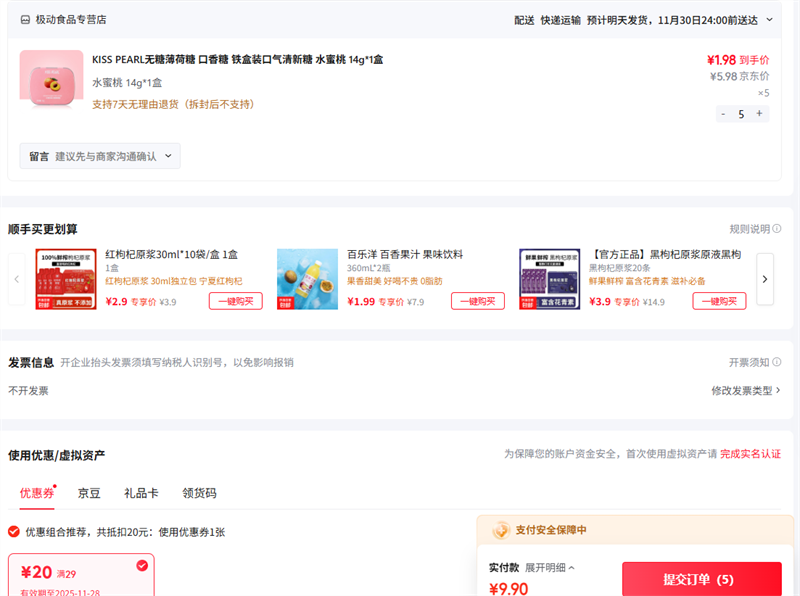Viewport: 800px width, 596px height.
Task: Open the KISS PEARL product thumbnail
Action: pos(51,82)
